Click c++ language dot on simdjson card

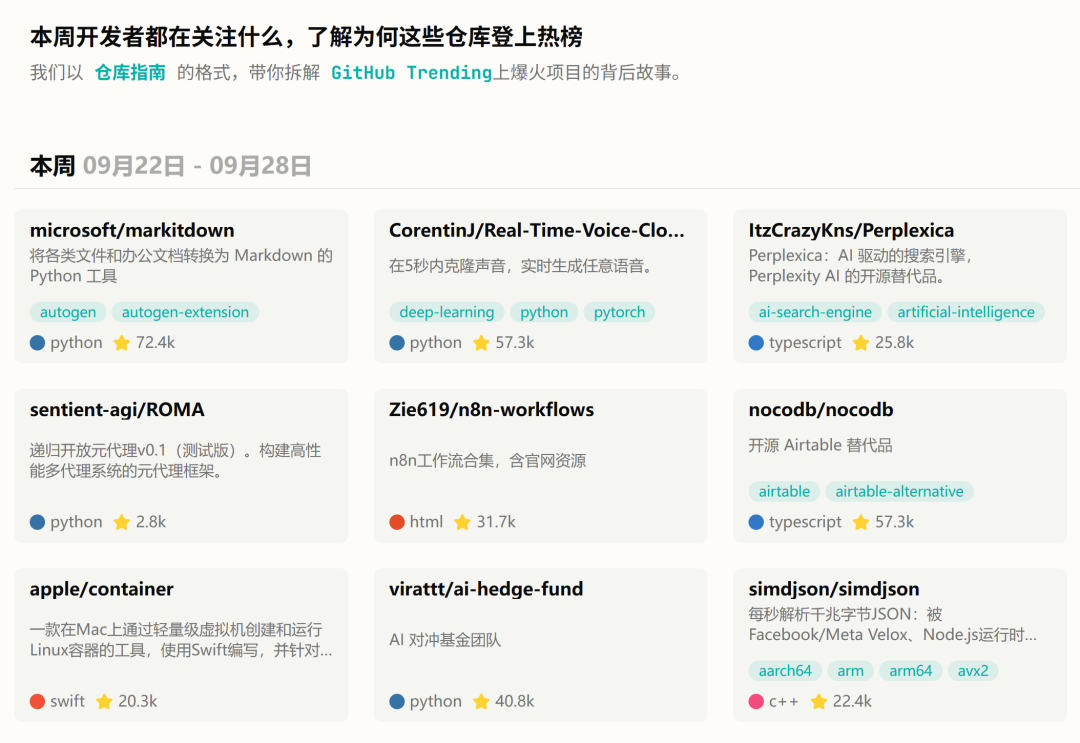click(756, 702)
